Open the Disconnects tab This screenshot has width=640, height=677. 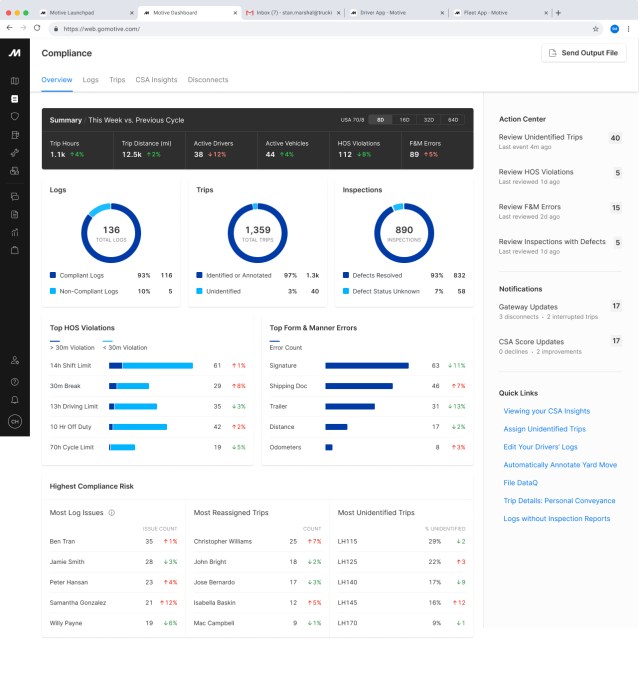click(x=208, y=80)
